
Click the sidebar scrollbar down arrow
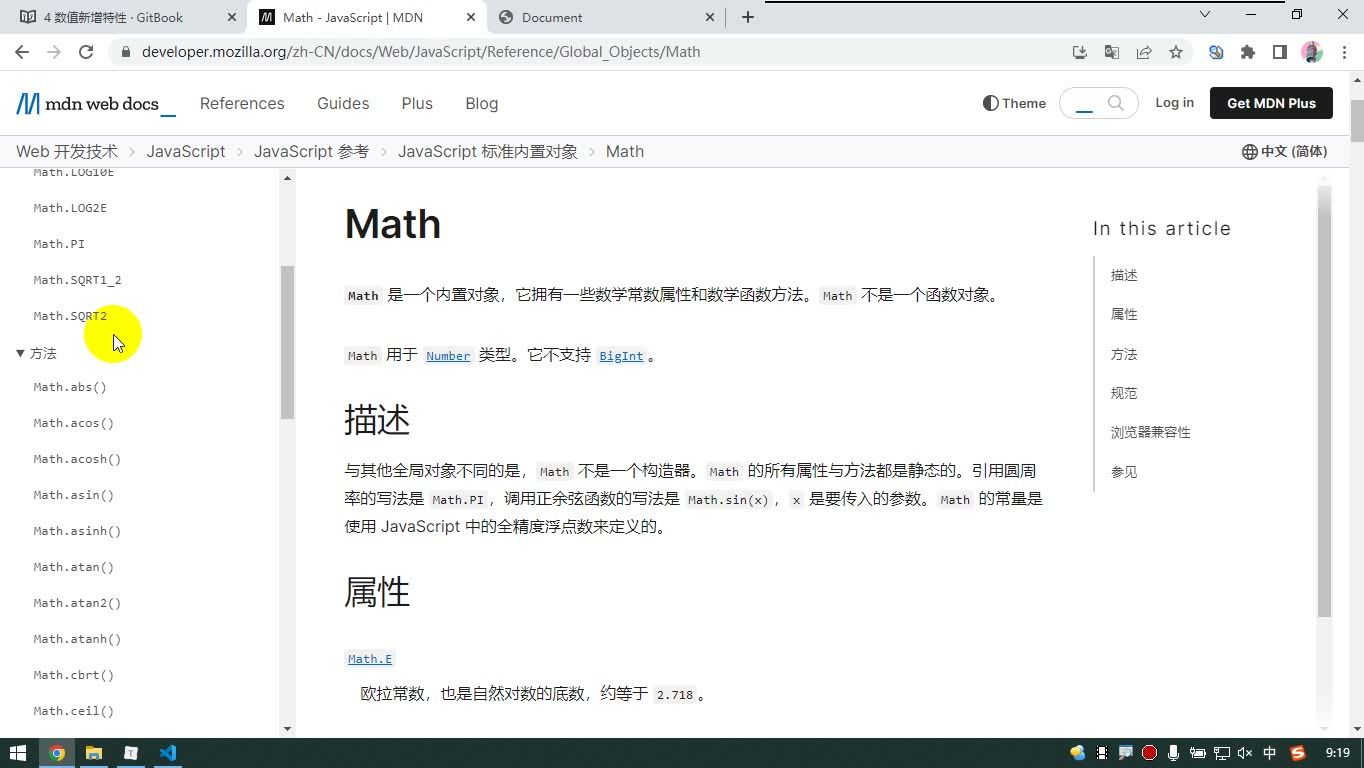point(287,729)
